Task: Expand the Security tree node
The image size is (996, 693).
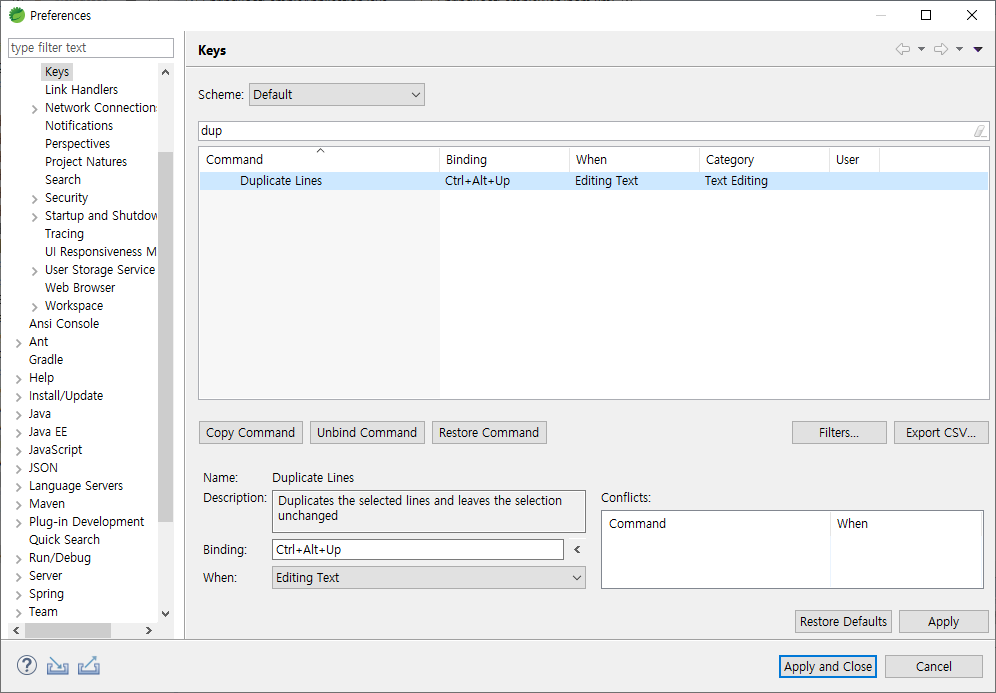Action: [x=34, y=199]
